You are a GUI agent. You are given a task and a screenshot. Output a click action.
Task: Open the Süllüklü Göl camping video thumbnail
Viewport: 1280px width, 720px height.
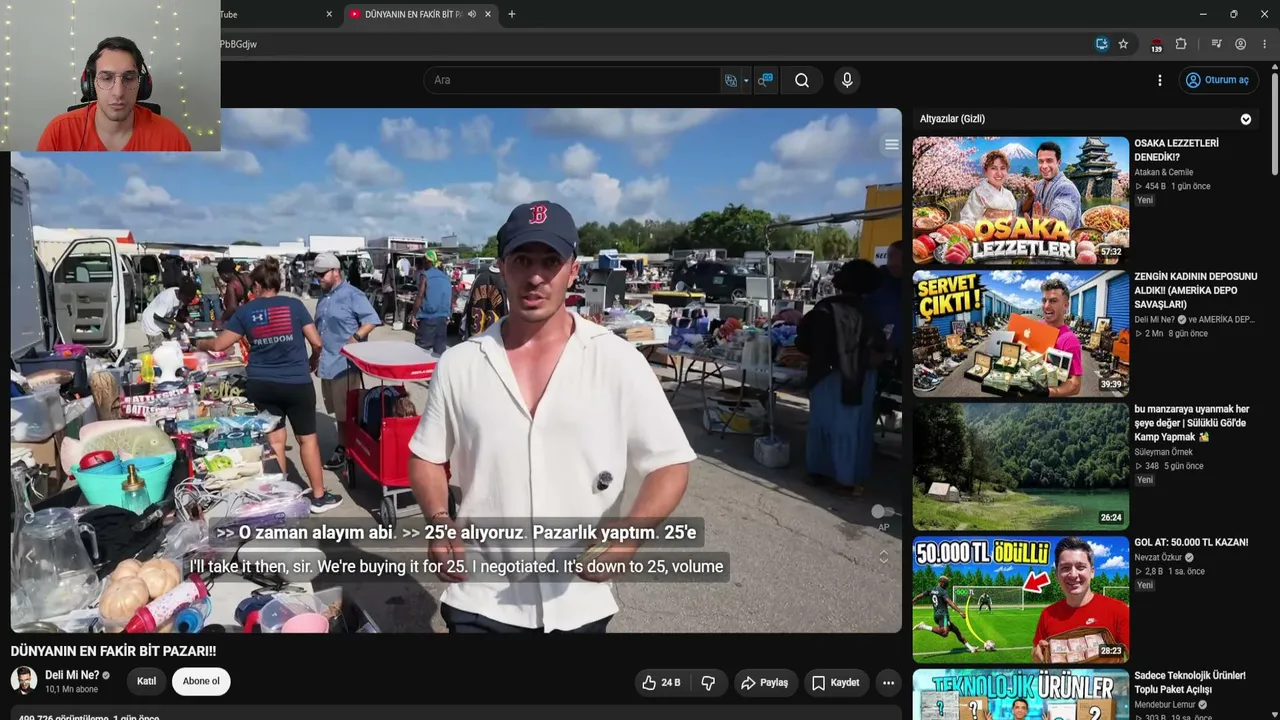point(1020,466)
